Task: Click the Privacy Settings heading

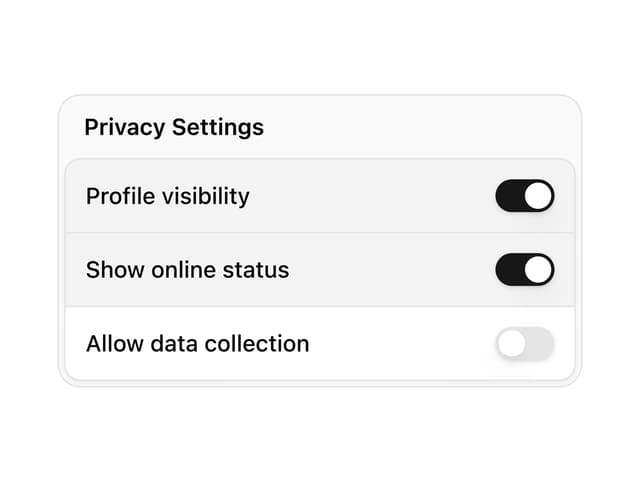Action: 174,128
